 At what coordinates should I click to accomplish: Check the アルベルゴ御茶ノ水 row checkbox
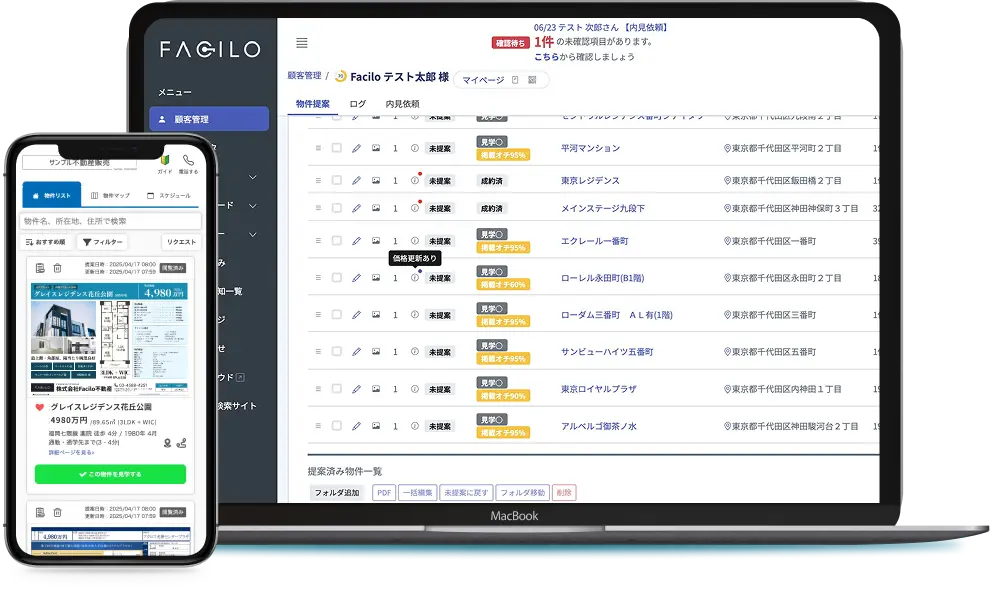(337, 426)
